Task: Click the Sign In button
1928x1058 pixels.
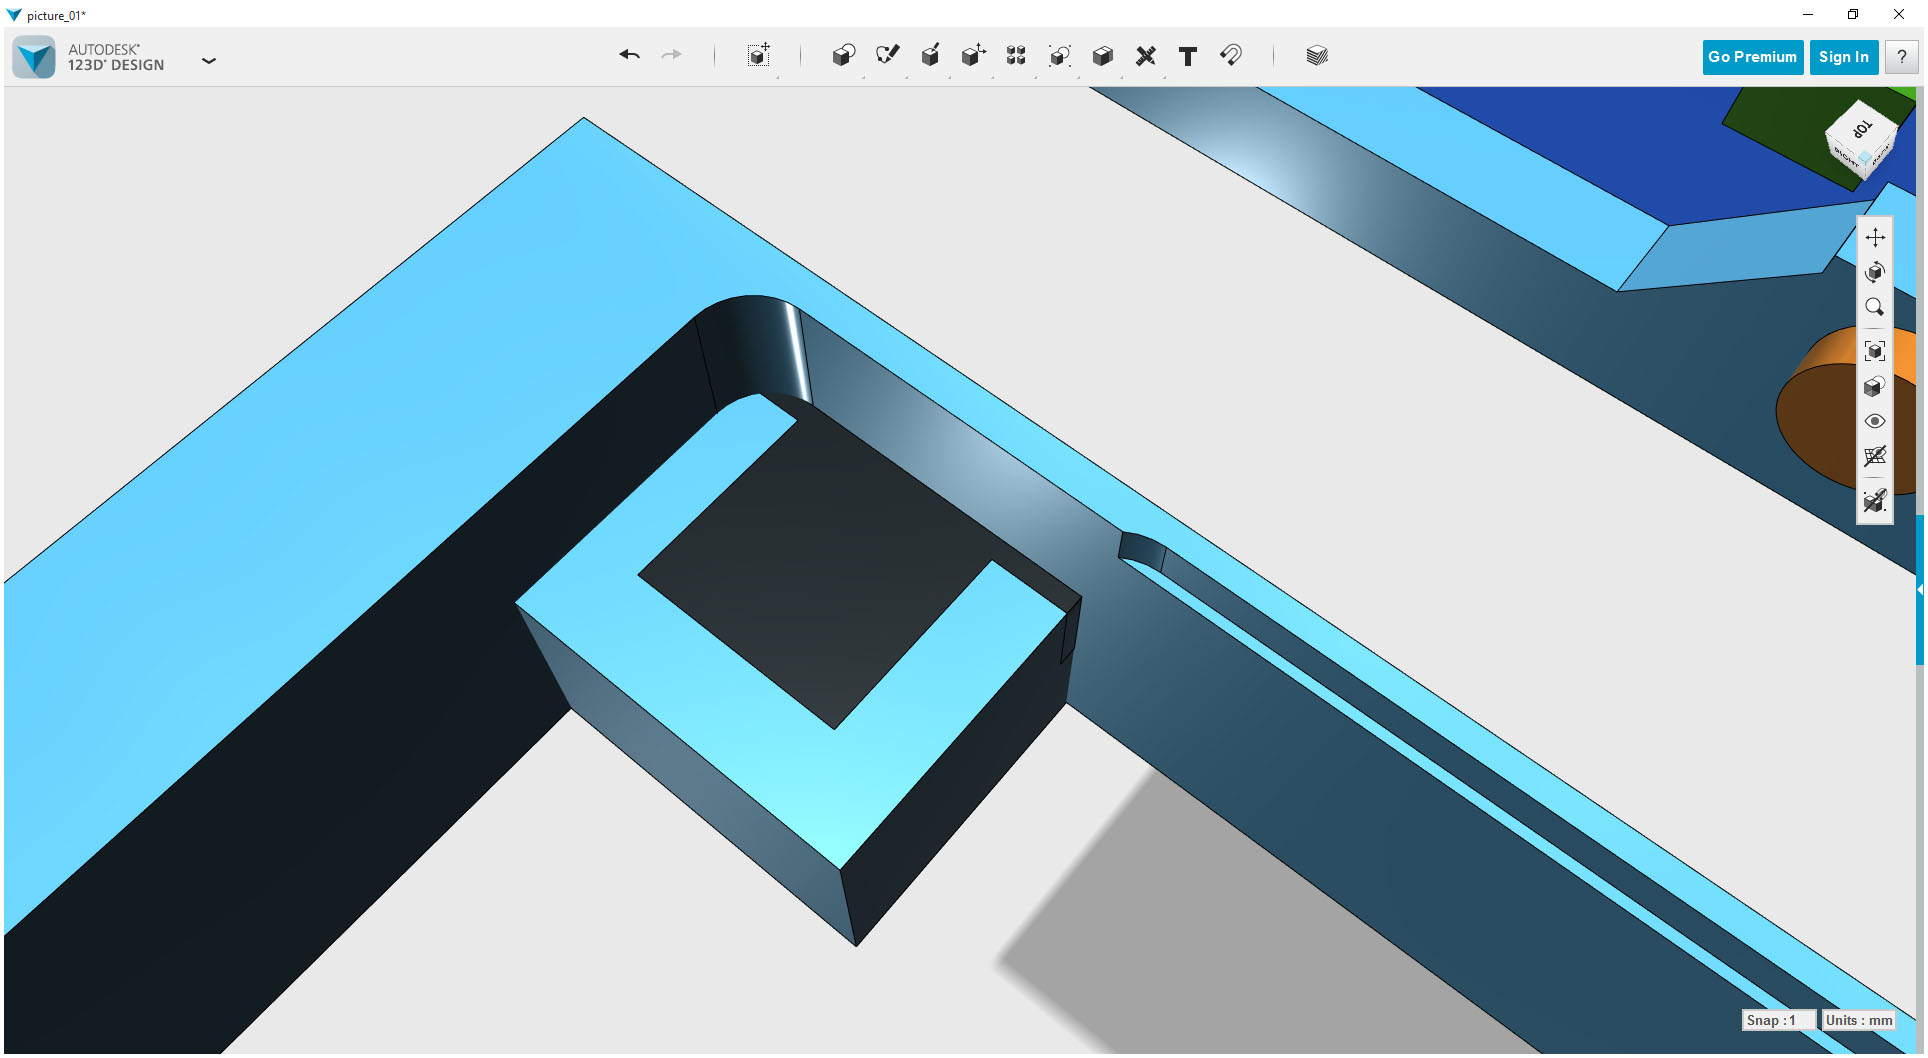Action: coord(1843,56)
